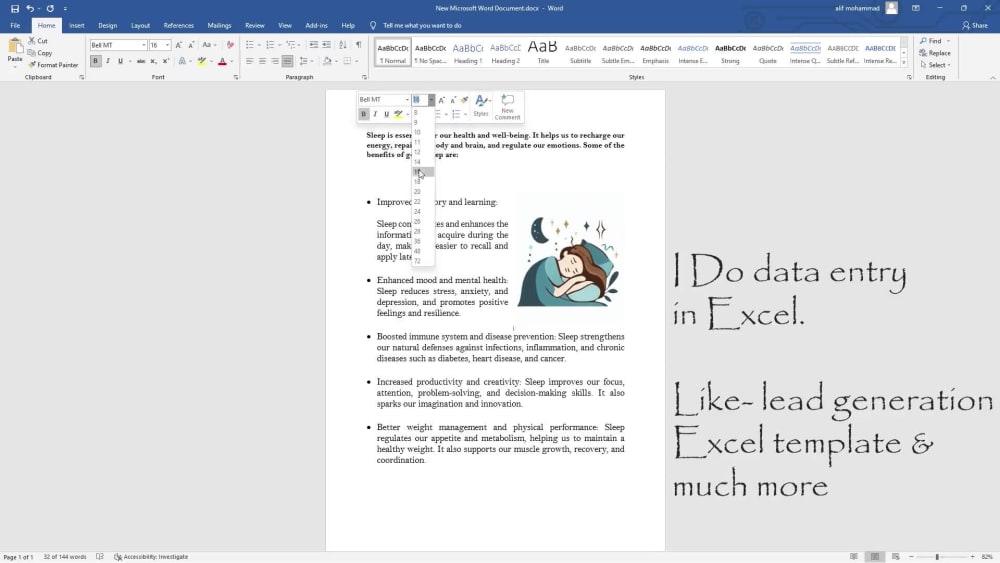Open the Change Case Aa dropdown
Screen dimensions: 1000x563
(x=209, y=45)
